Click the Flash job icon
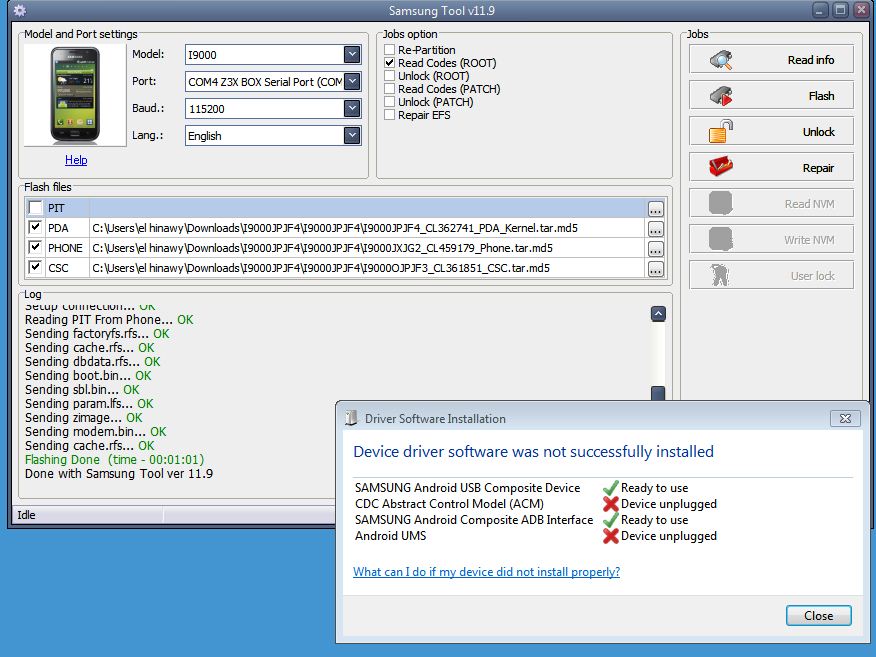Viewport: 876px width, 657px height. (x=721, y=96)
